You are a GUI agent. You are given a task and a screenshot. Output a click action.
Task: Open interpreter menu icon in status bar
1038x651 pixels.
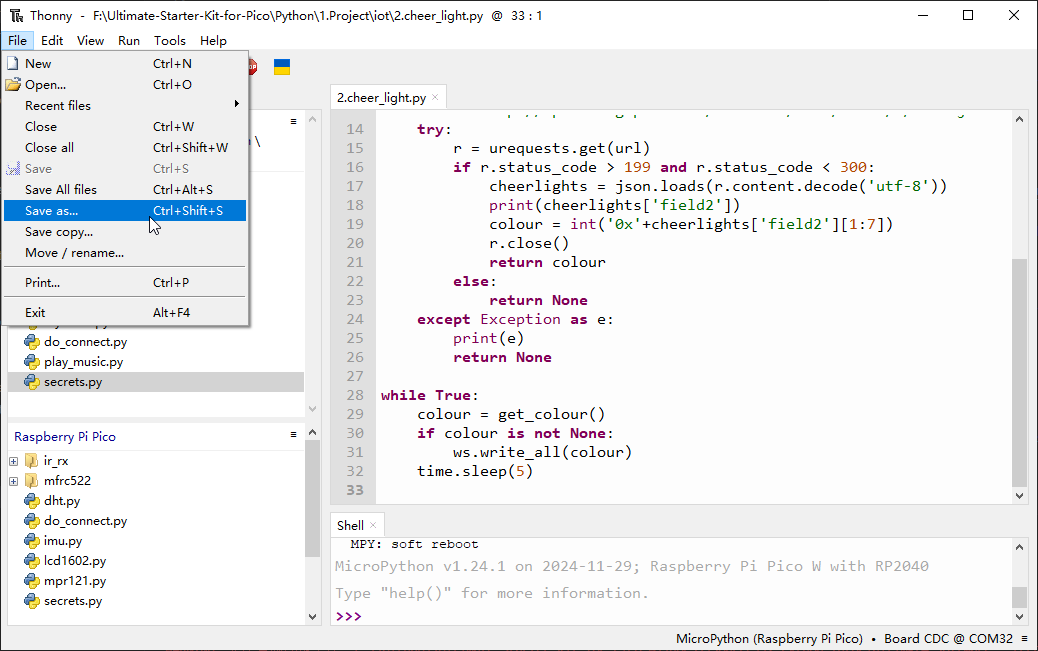pyautogui.click(x=1025, y=638)
